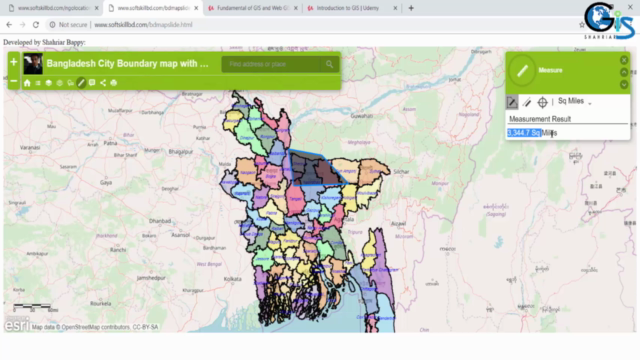
Task: Switch to Introduction to GIS Udemy tab
Action: pyautogui.click(x=349, y=8)
